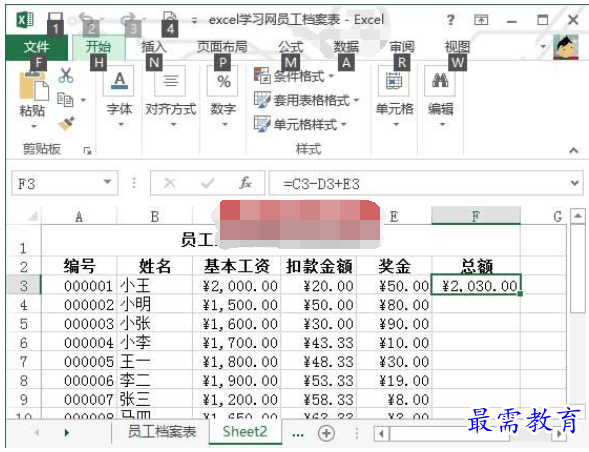The height and width of the screenshot is (452, 589).
Task: Select column F header
Action: click(x=476, y=216)
